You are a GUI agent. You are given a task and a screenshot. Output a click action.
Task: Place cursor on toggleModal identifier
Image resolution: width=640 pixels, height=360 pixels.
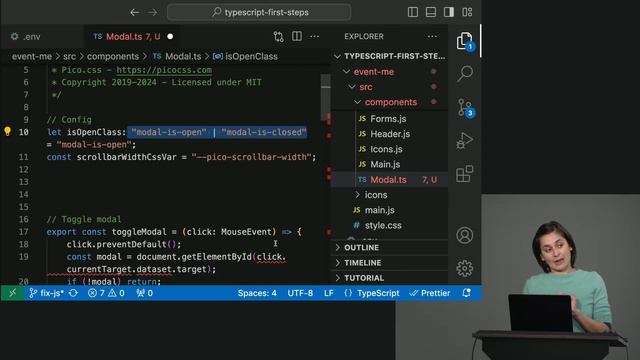[x=139, y=232]
